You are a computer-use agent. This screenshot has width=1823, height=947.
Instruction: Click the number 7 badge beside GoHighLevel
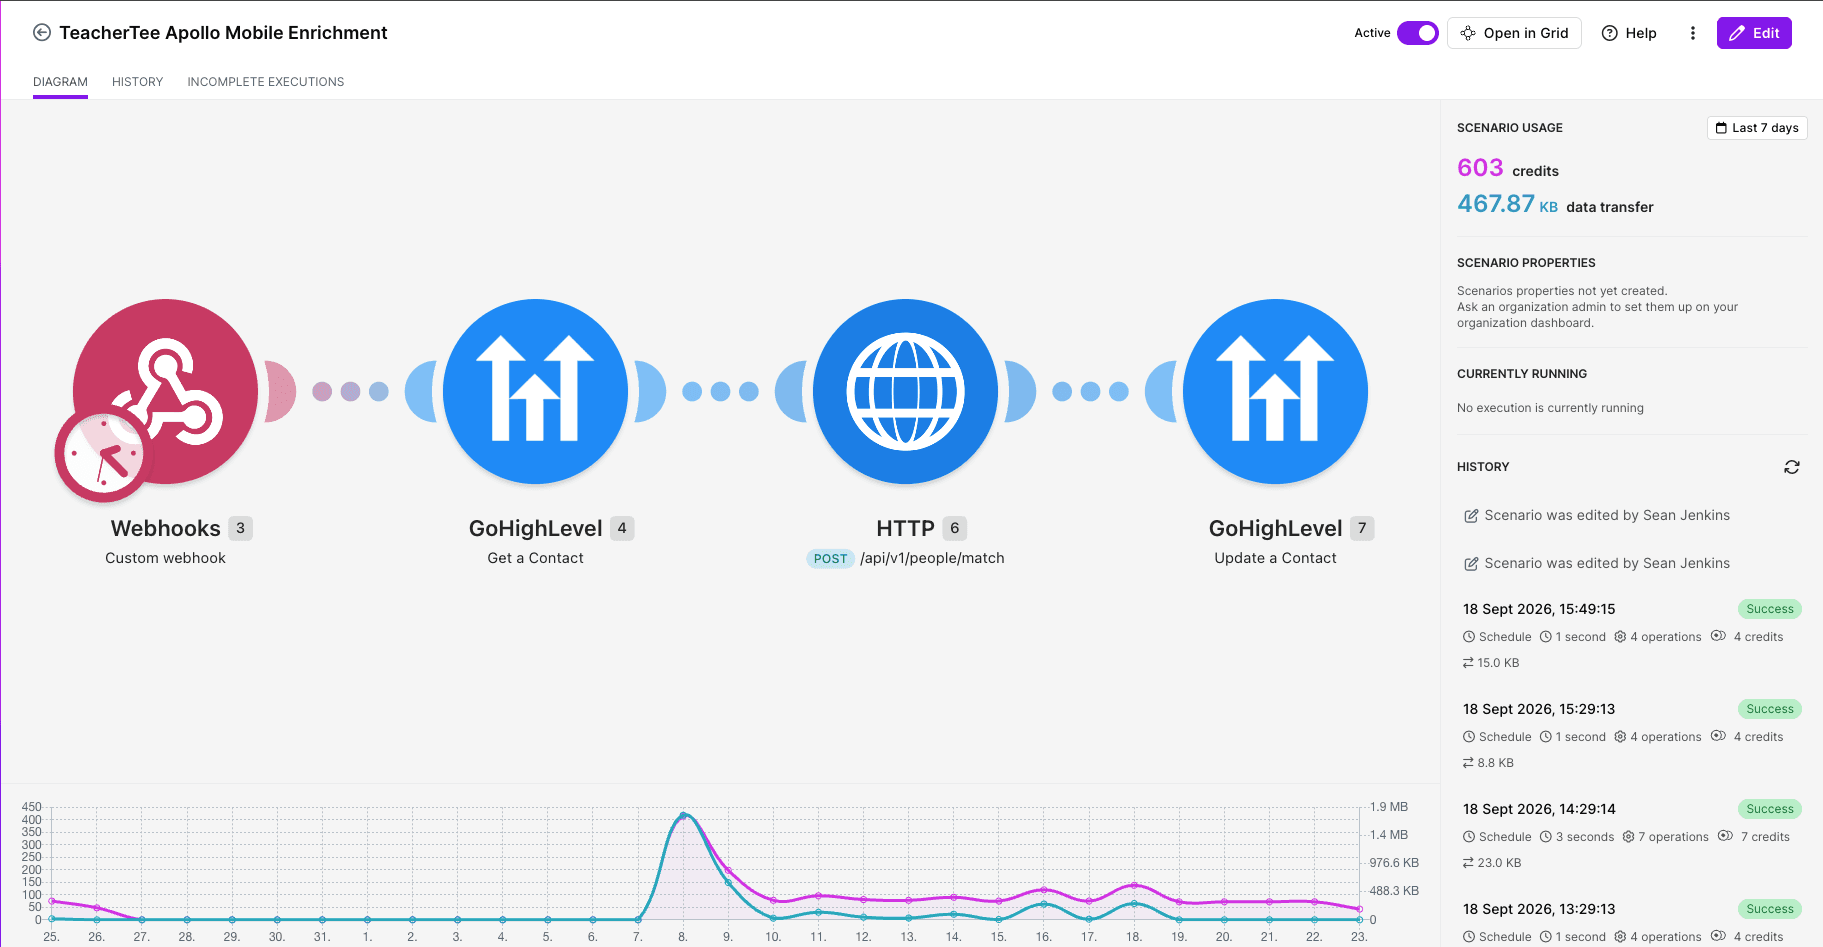[1362, 528]
